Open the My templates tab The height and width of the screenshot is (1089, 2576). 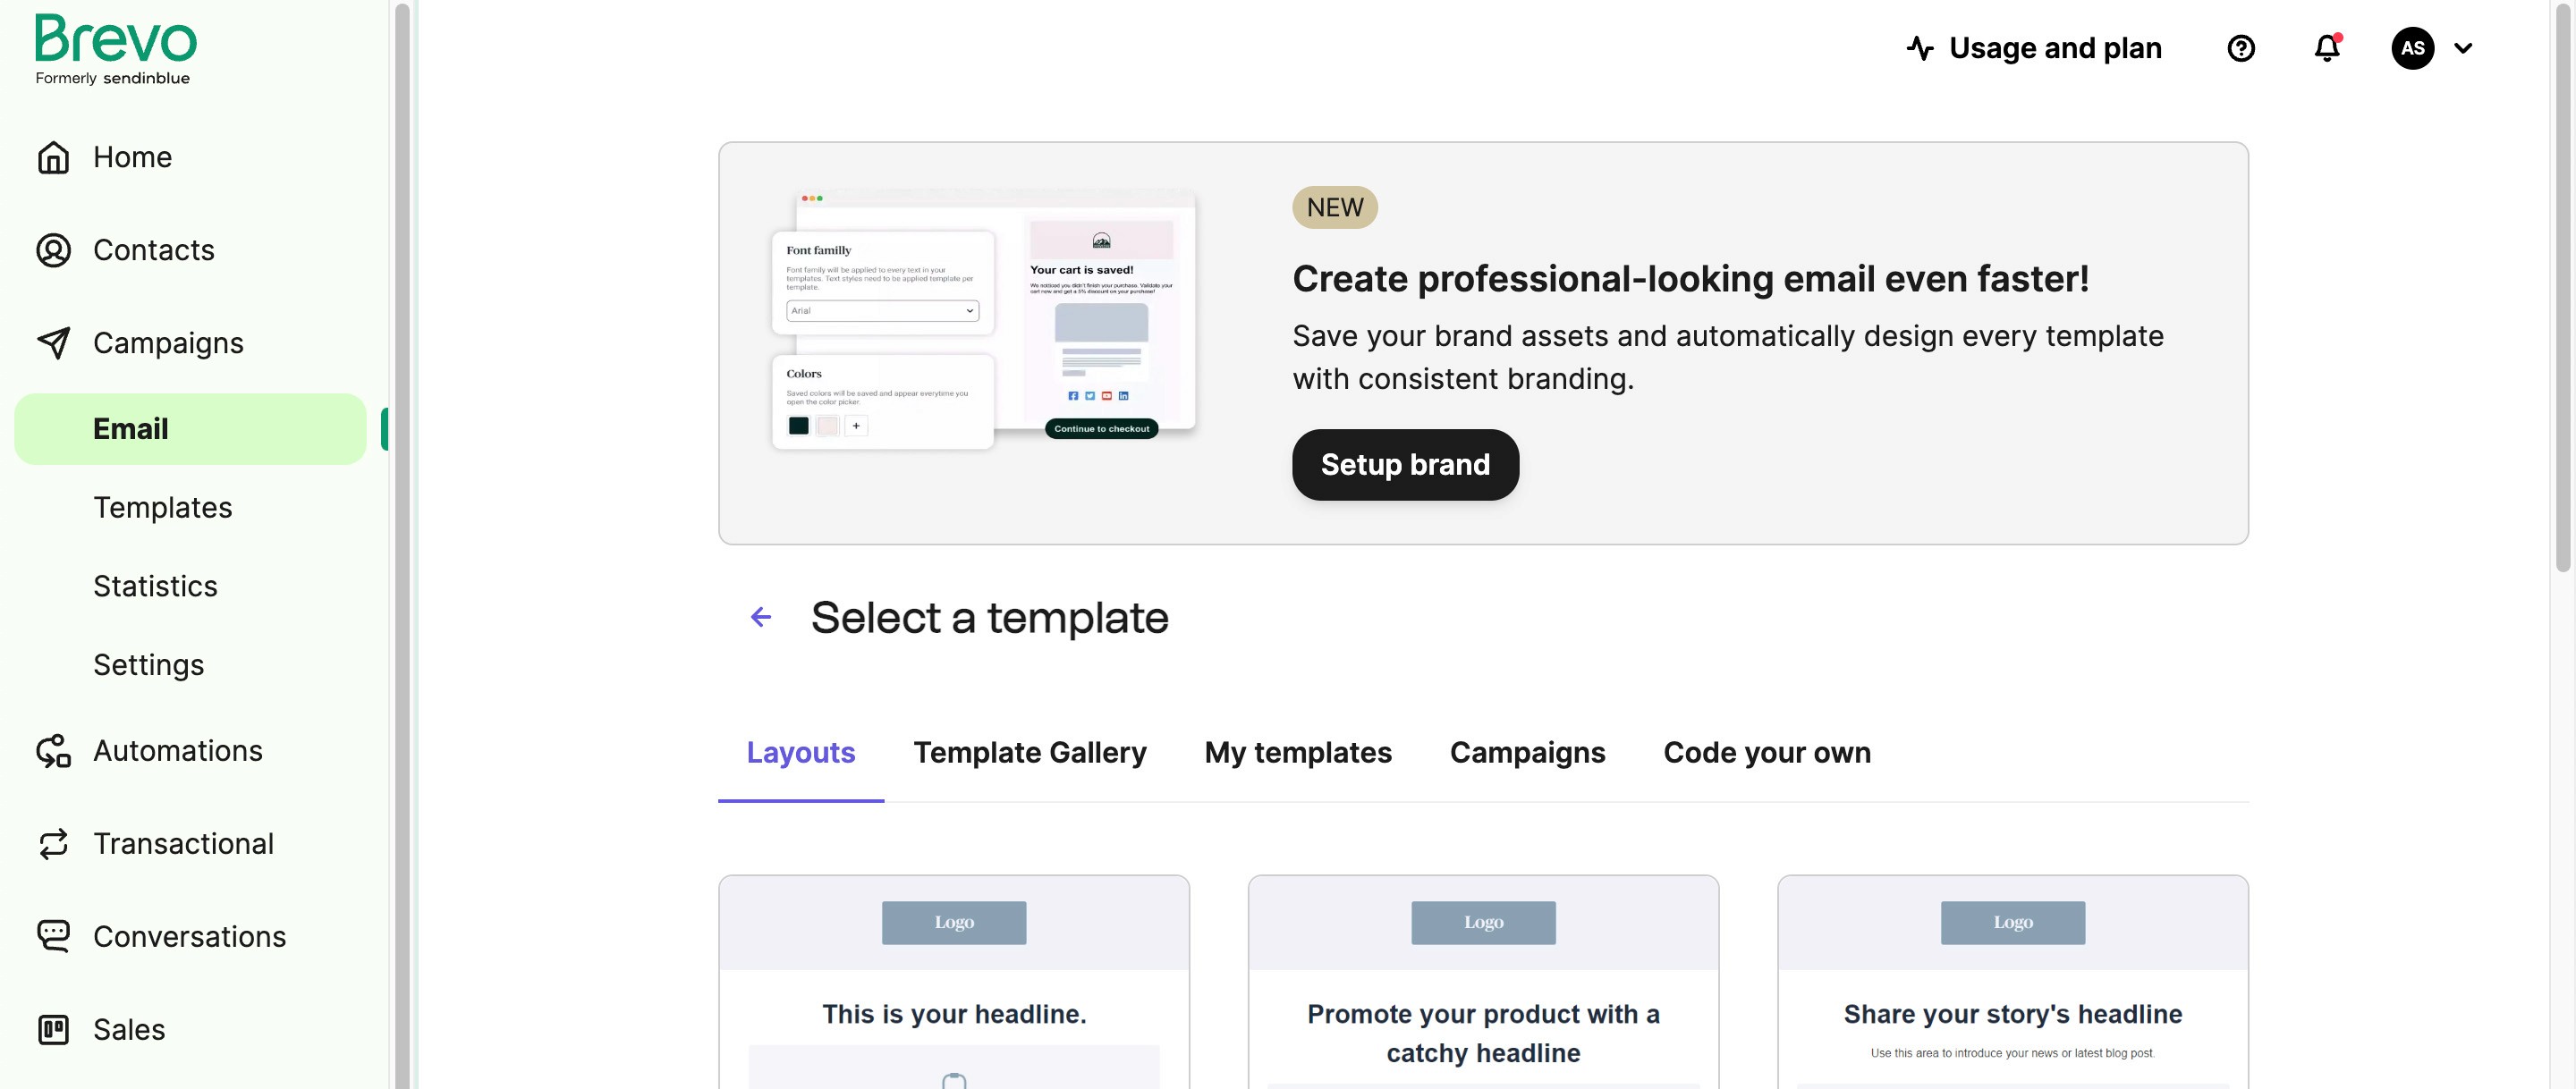point(1298,753)
